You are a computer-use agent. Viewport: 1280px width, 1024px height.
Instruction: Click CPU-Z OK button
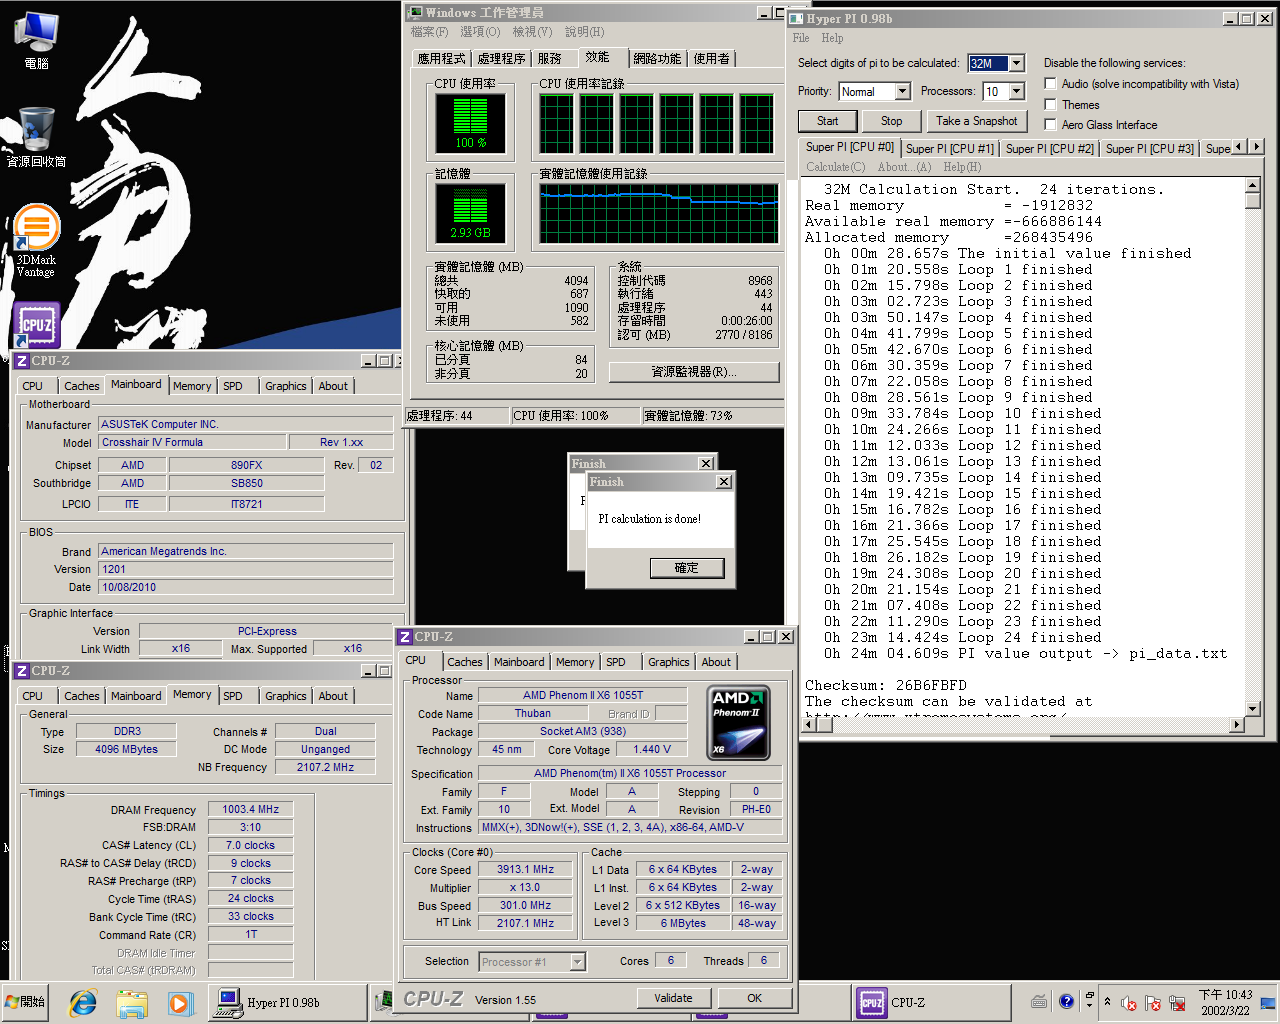[x=754, y=998]
